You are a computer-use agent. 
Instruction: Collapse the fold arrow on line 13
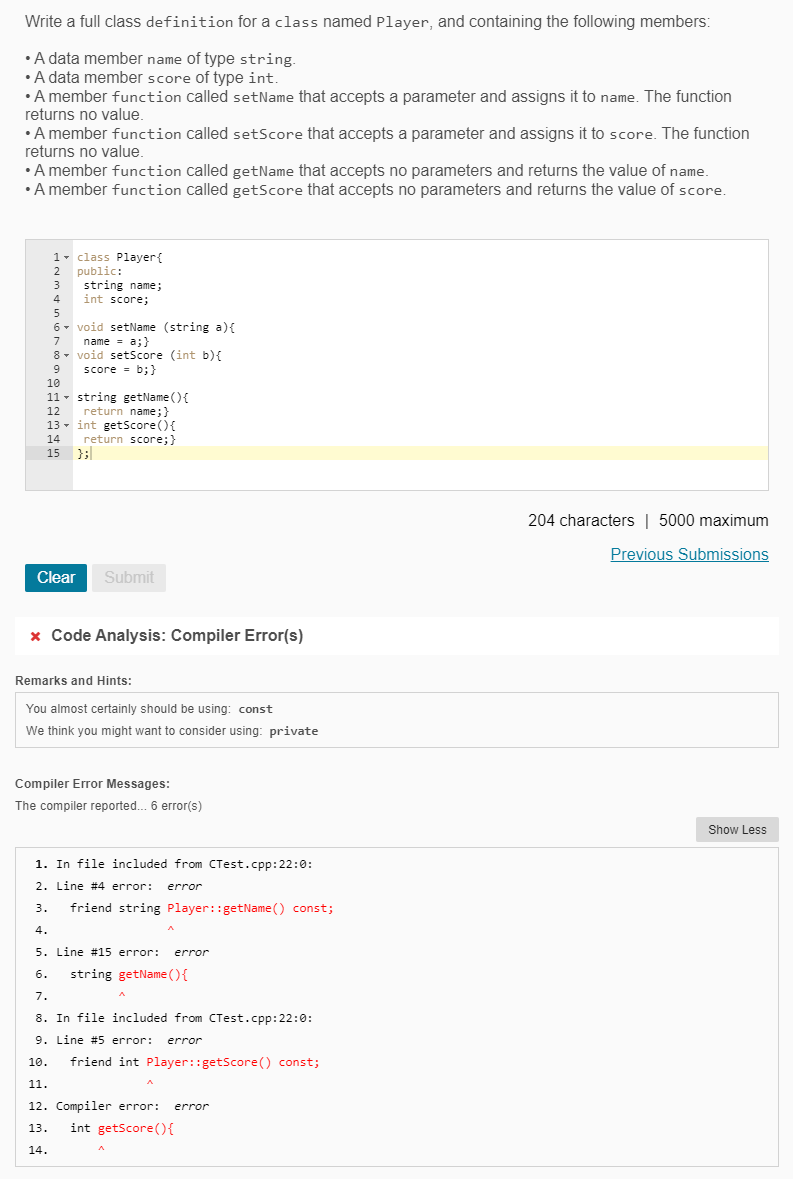click(66, 425)
